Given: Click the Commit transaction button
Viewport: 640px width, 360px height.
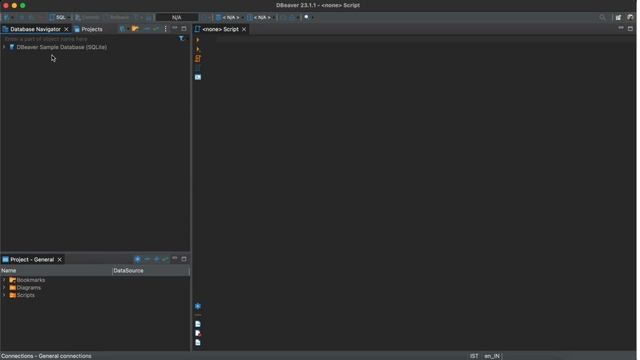Looking at the screenshot, I should coord(88,18).
